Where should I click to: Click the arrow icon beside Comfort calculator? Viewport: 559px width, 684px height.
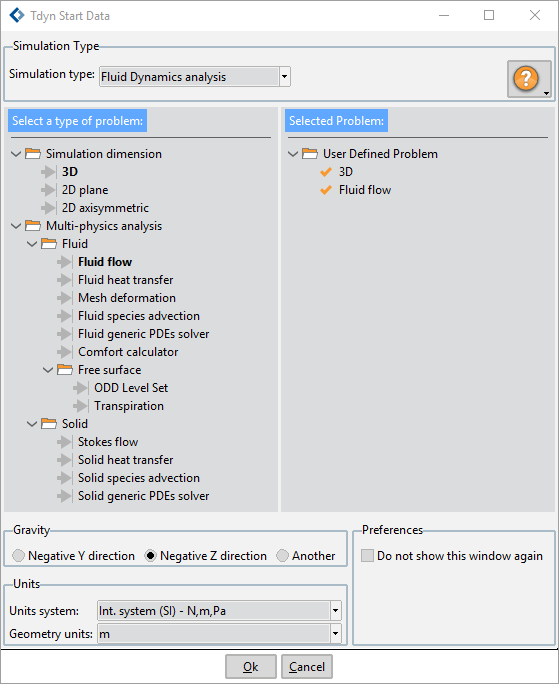(x=65, y=352)
